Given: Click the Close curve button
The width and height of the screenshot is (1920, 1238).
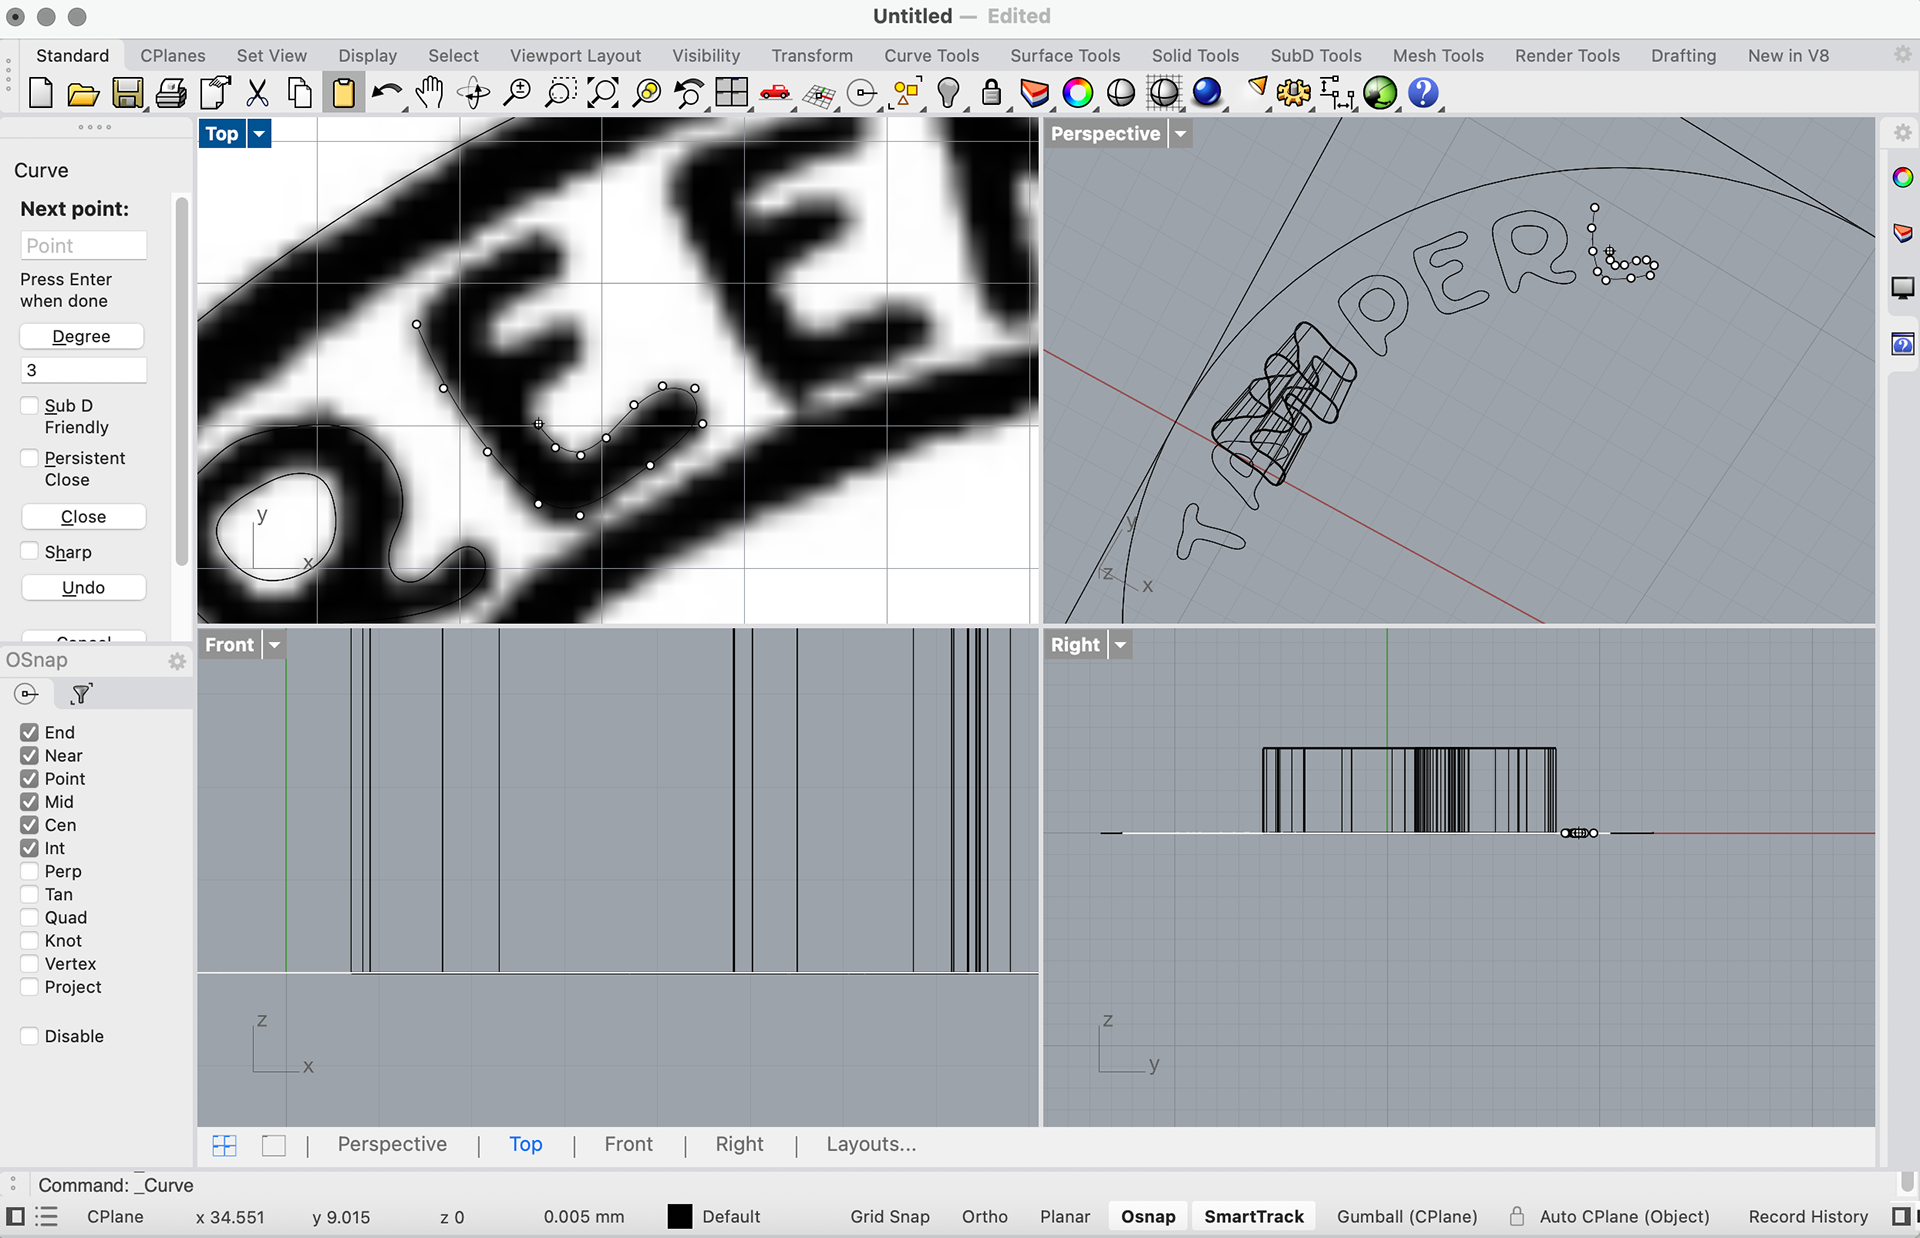Looking at the screenshot, I should coord(82,516).
